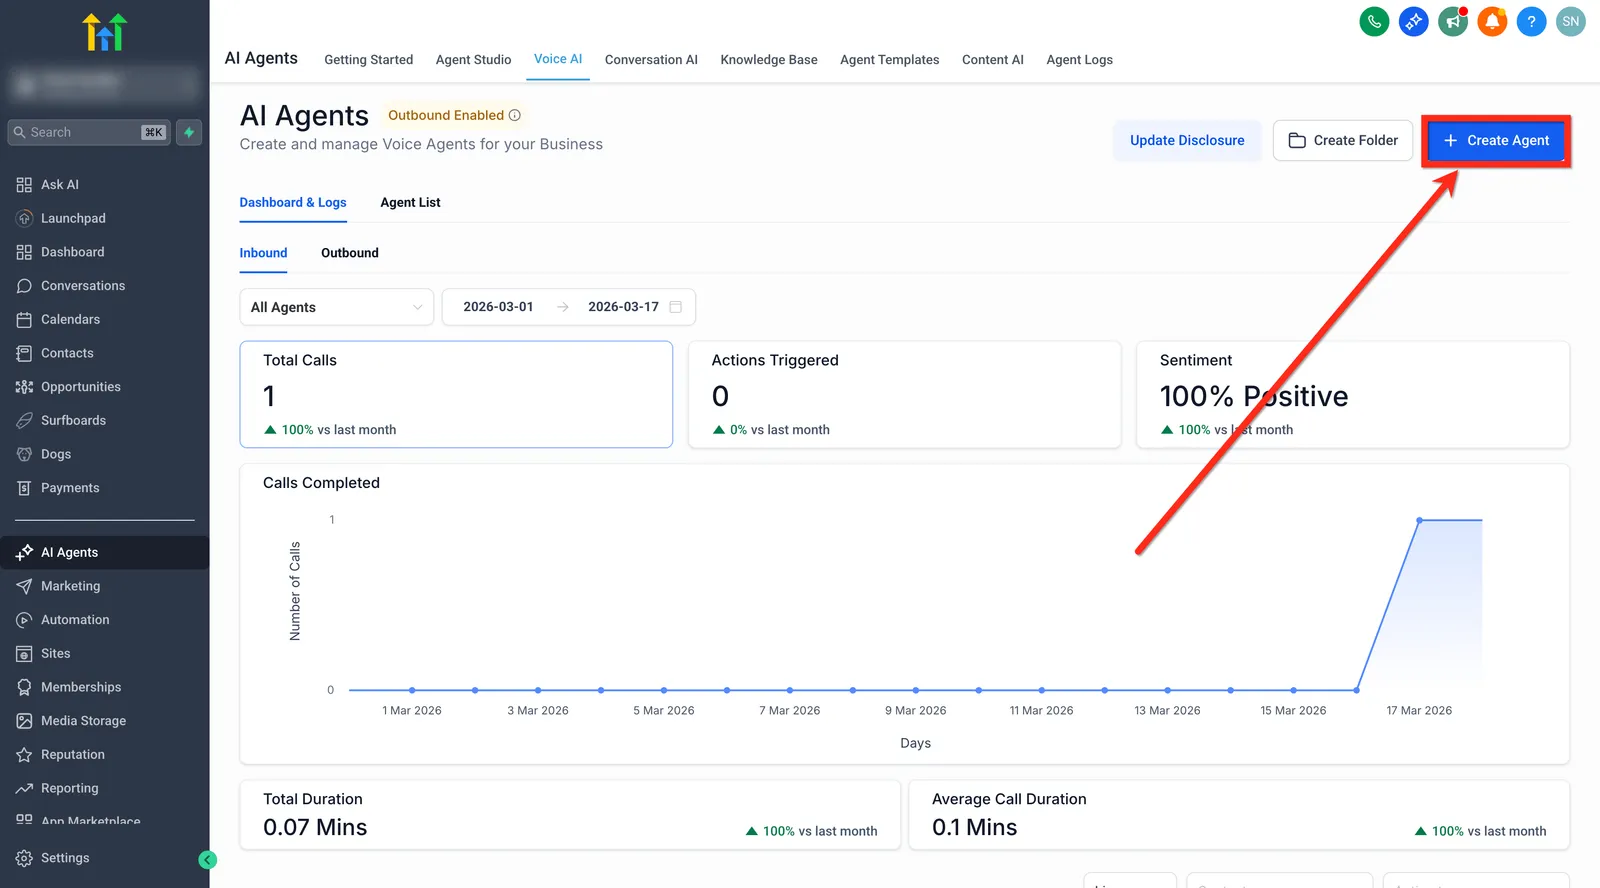Click the megaphone announcements icon
The height and width of the screenshot is (888, 1600).
click(x=1453, y=21)
